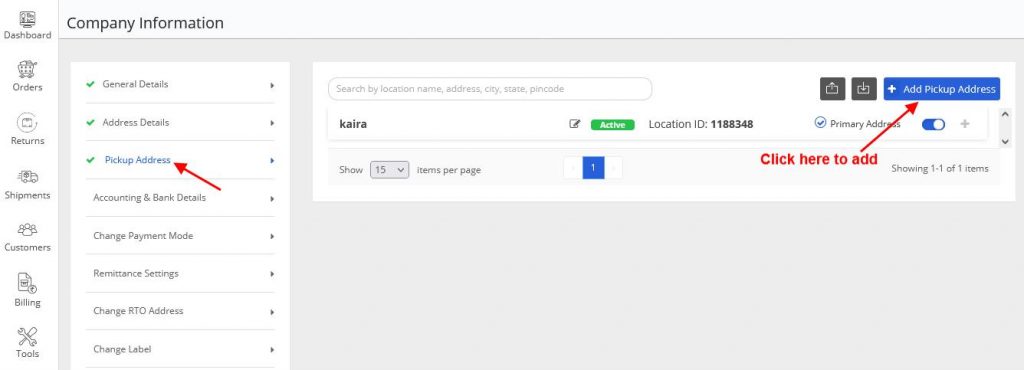Click the previous page pagination arrow
The width and height of the screenshot is (1024, 370).
coord(573,168)
